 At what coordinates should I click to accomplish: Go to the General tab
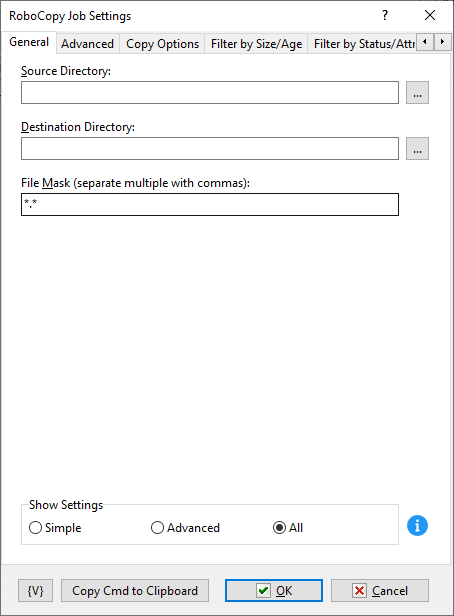tap(29, 42)
